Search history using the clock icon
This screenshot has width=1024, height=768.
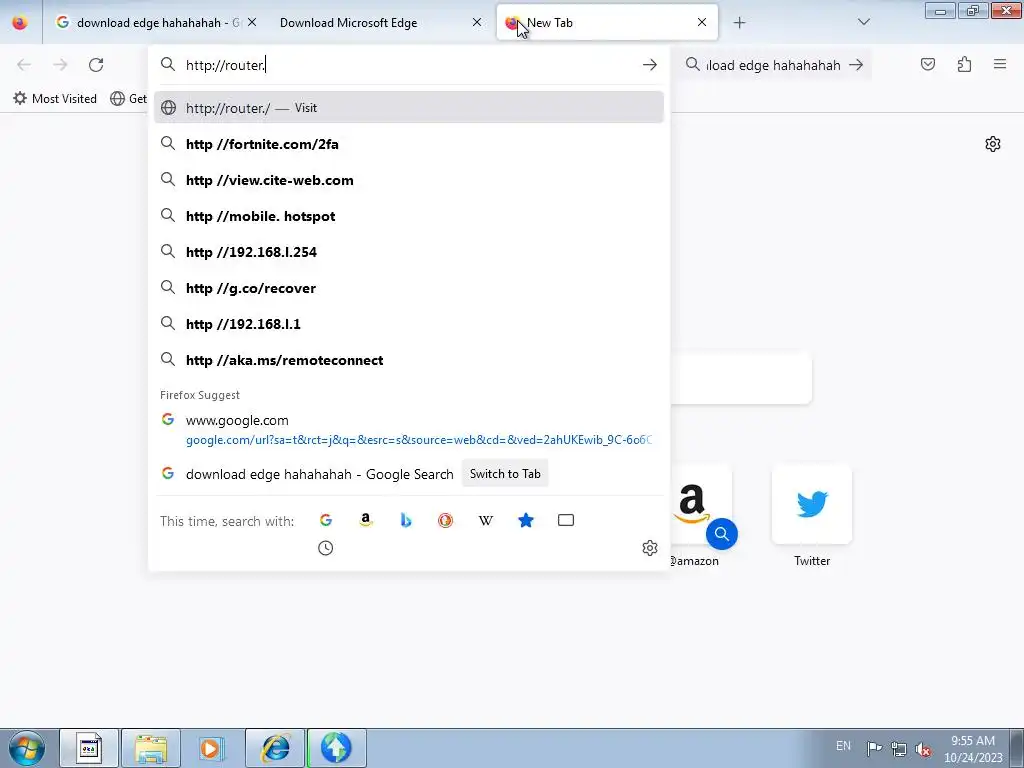click(x=325, y=548)
